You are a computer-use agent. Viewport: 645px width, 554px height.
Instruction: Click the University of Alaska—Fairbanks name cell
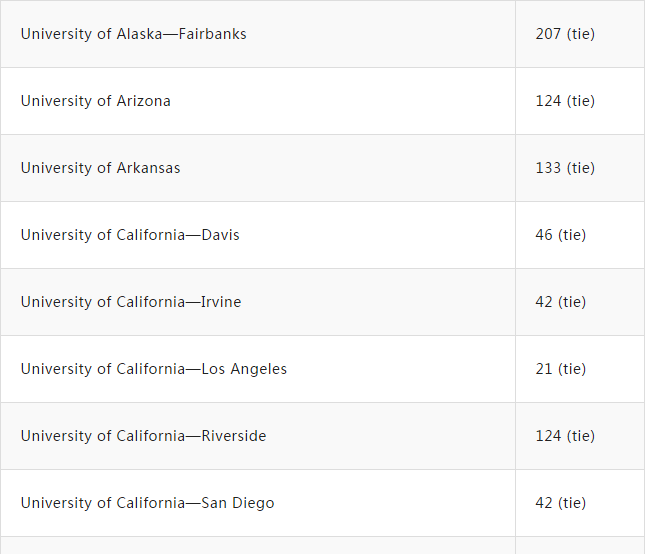click(133, 34)
